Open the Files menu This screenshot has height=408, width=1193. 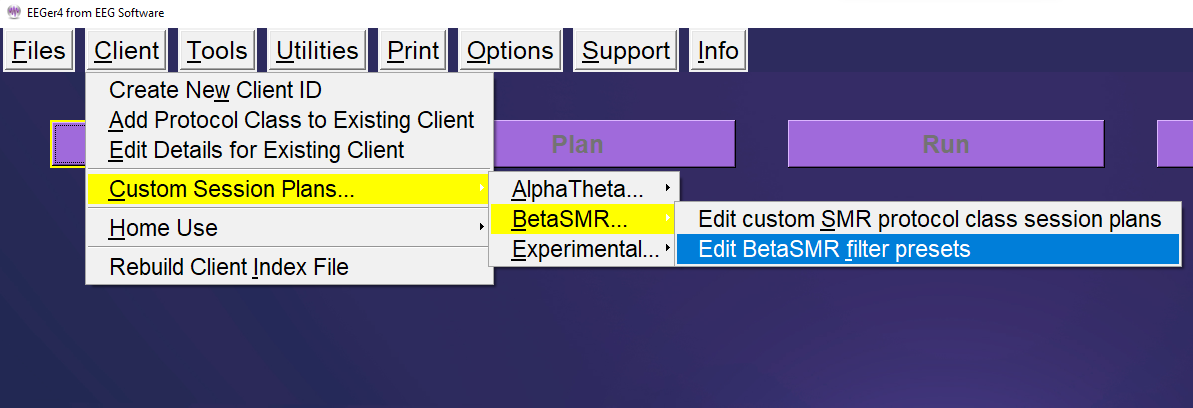(x=39, y=51)
